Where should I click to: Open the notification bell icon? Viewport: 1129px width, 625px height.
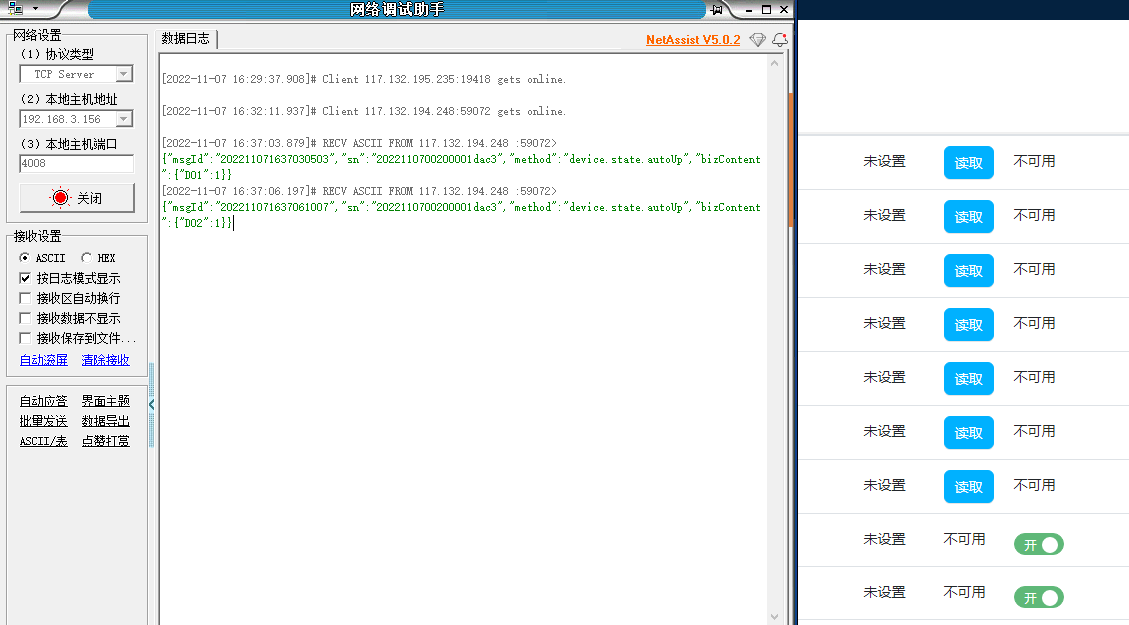point(779,40)
